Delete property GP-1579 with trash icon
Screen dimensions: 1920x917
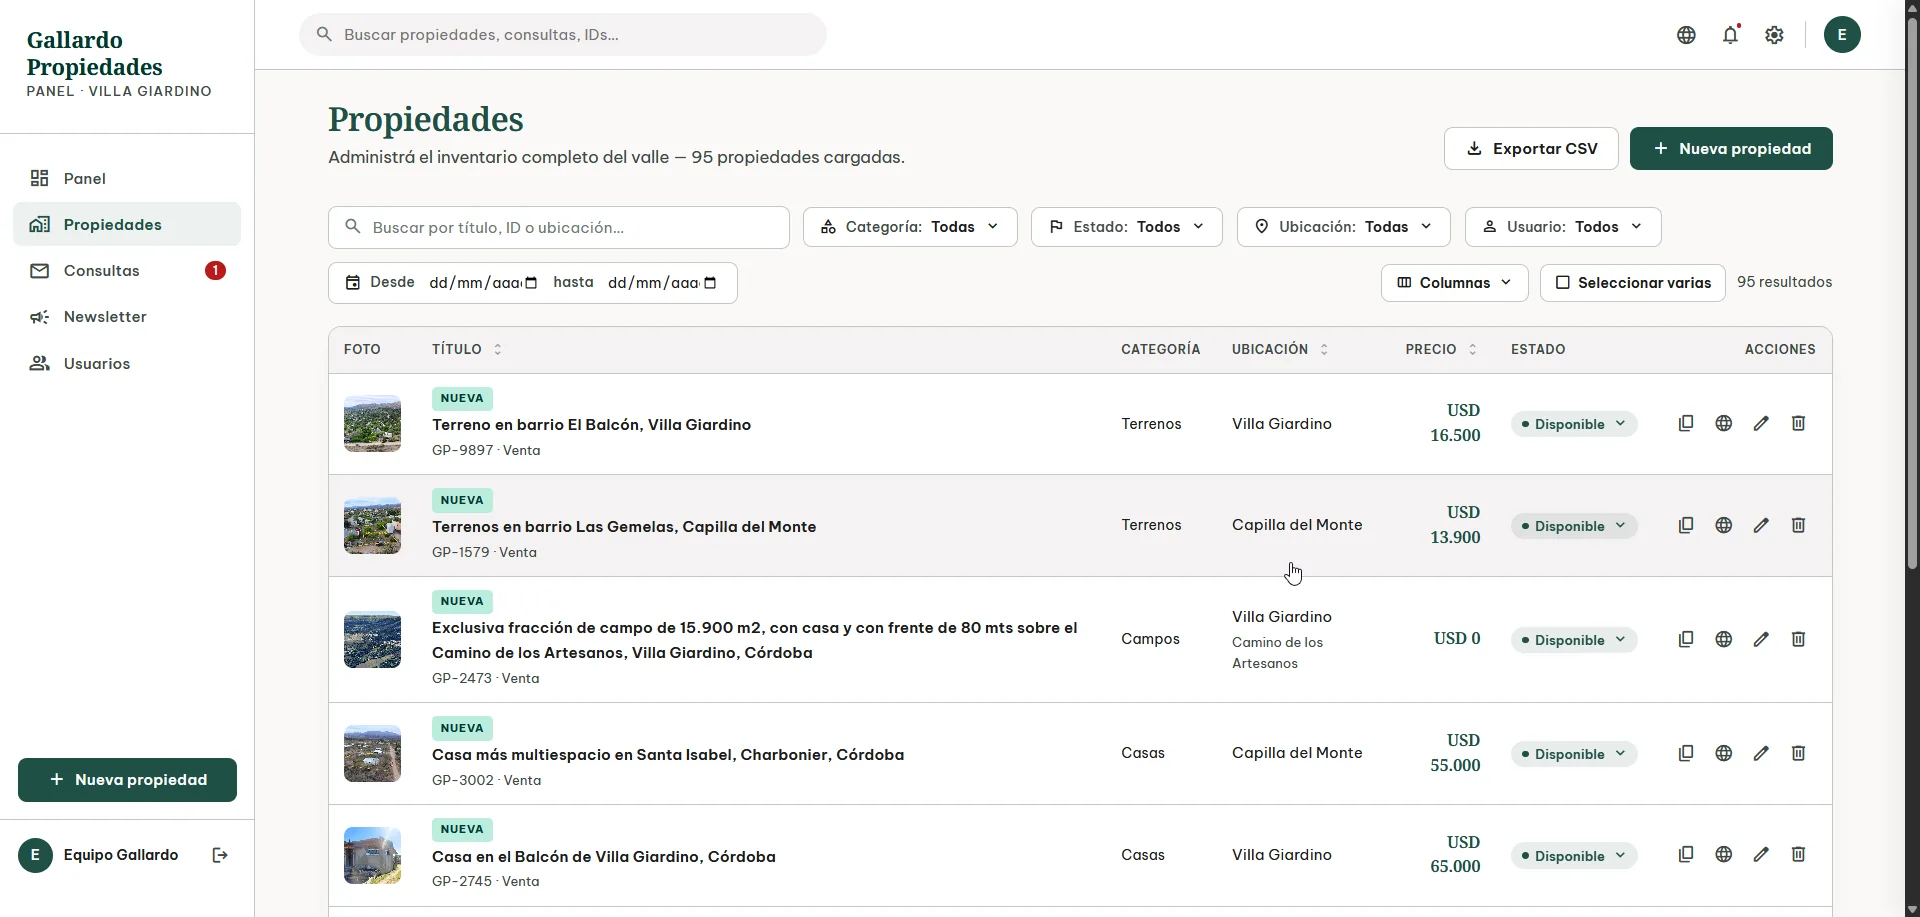1798,525
